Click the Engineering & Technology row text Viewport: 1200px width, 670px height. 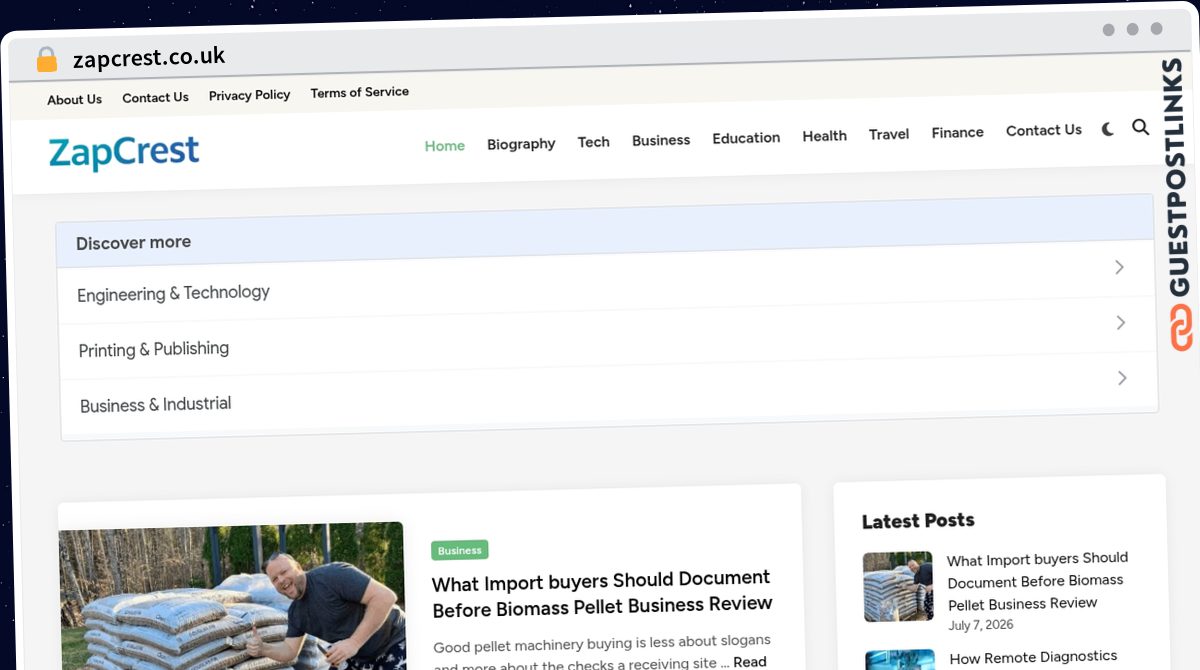pyautogui.click(x=173, y=293)
